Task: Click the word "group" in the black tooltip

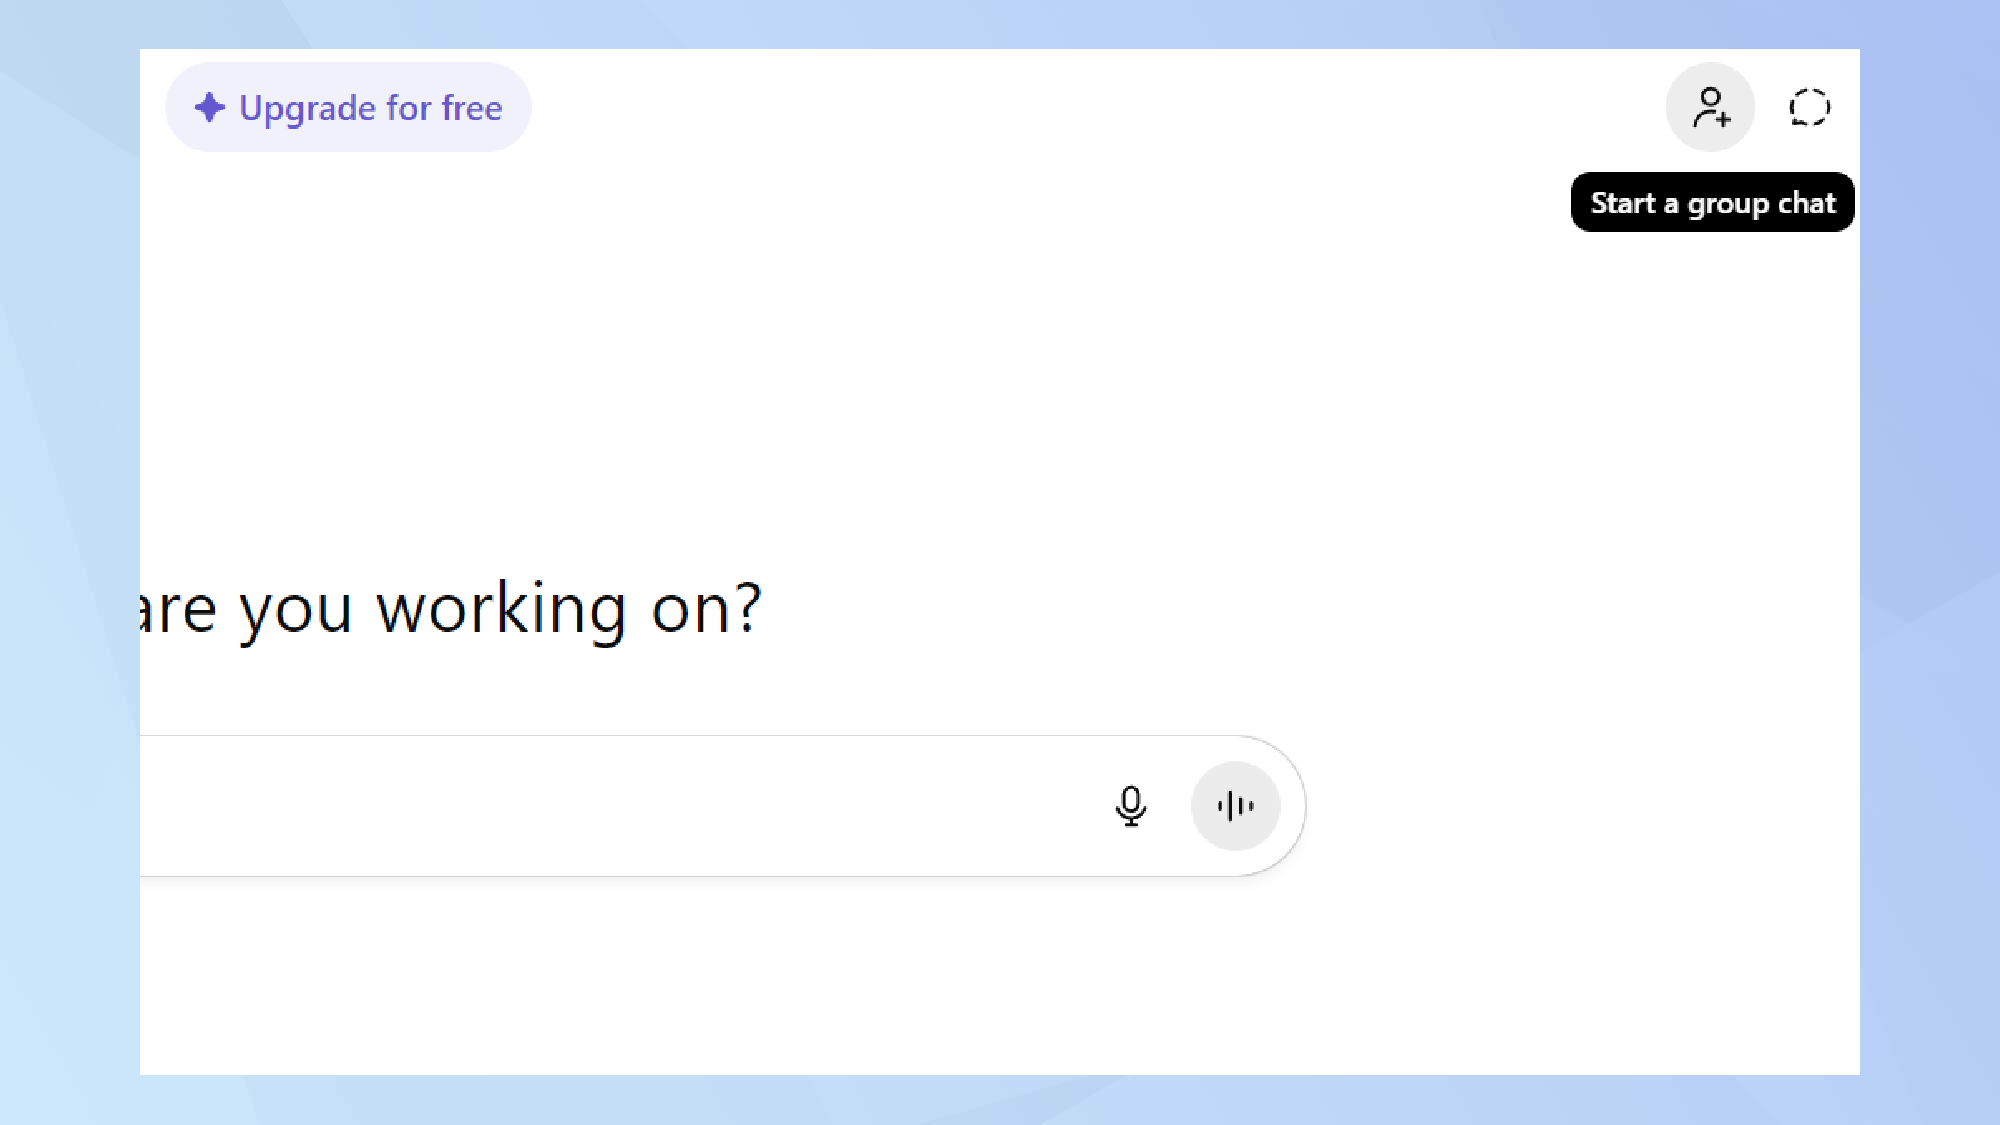Action: 1727,204
